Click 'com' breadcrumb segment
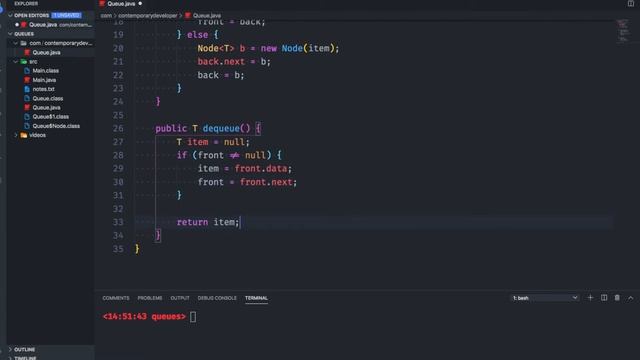The image size is (640, 360). click(x=106, y=16)
